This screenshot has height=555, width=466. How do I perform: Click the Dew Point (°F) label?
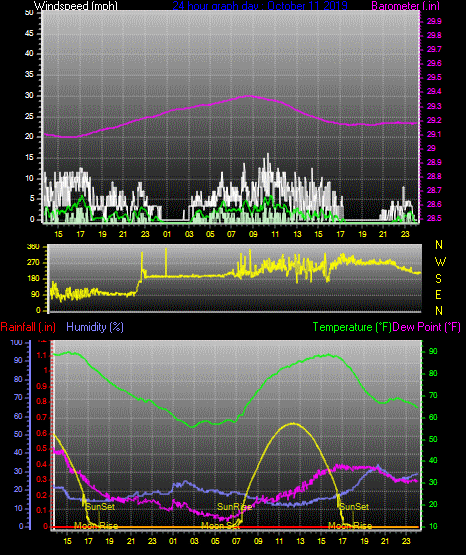tap(426, 327)
